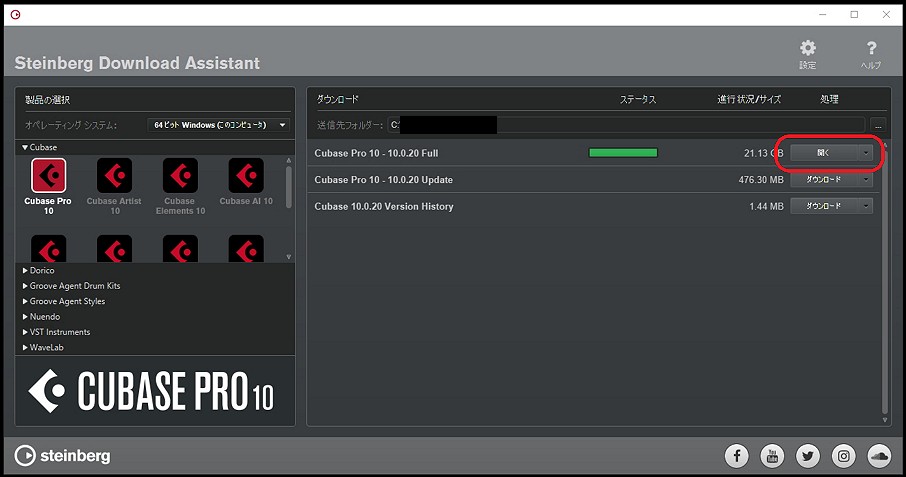Open the operating system dropdown
This screenshot has height=477, width=906.
pyautogui.click(x=218, y=125)
